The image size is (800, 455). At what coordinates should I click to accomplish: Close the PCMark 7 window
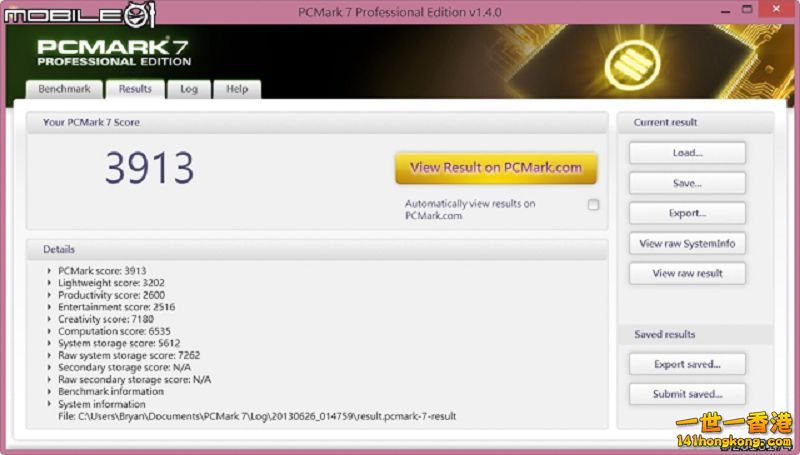pyautogui.click(x=777, y=10)
